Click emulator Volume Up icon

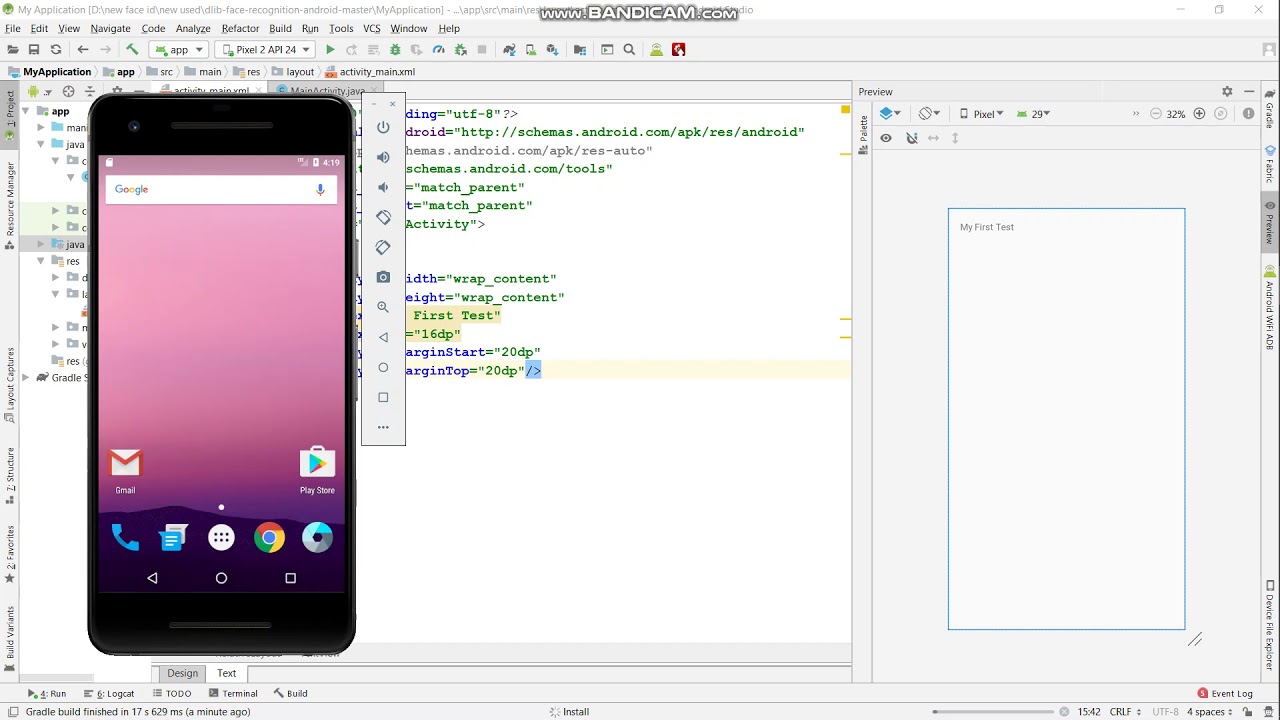coord(383,157)
